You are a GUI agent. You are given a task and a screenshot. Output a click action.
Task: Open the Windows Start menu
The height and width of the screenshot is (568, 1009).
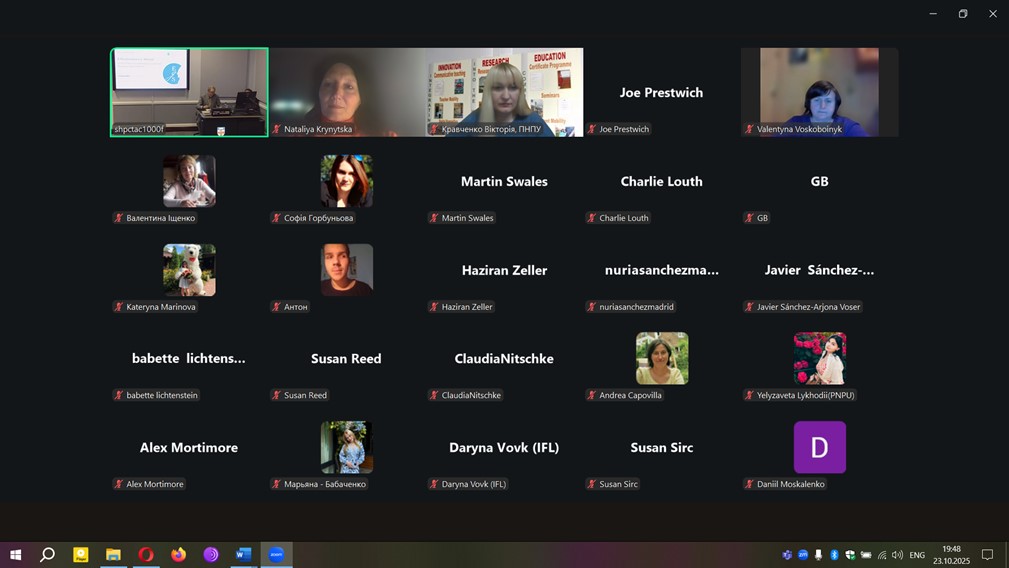coord(15,554)
